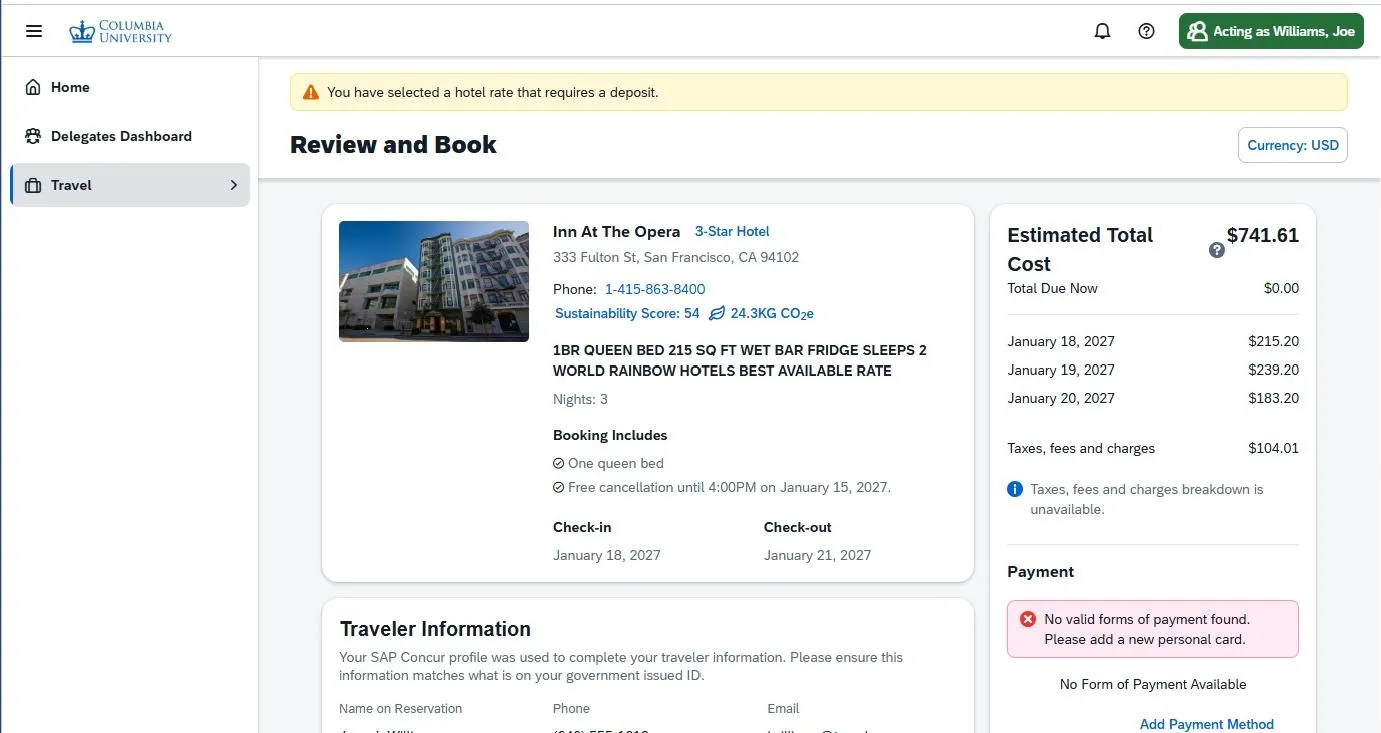Click the Delegates Dashboard icon
1381x733 pixels.
(33, 136)
